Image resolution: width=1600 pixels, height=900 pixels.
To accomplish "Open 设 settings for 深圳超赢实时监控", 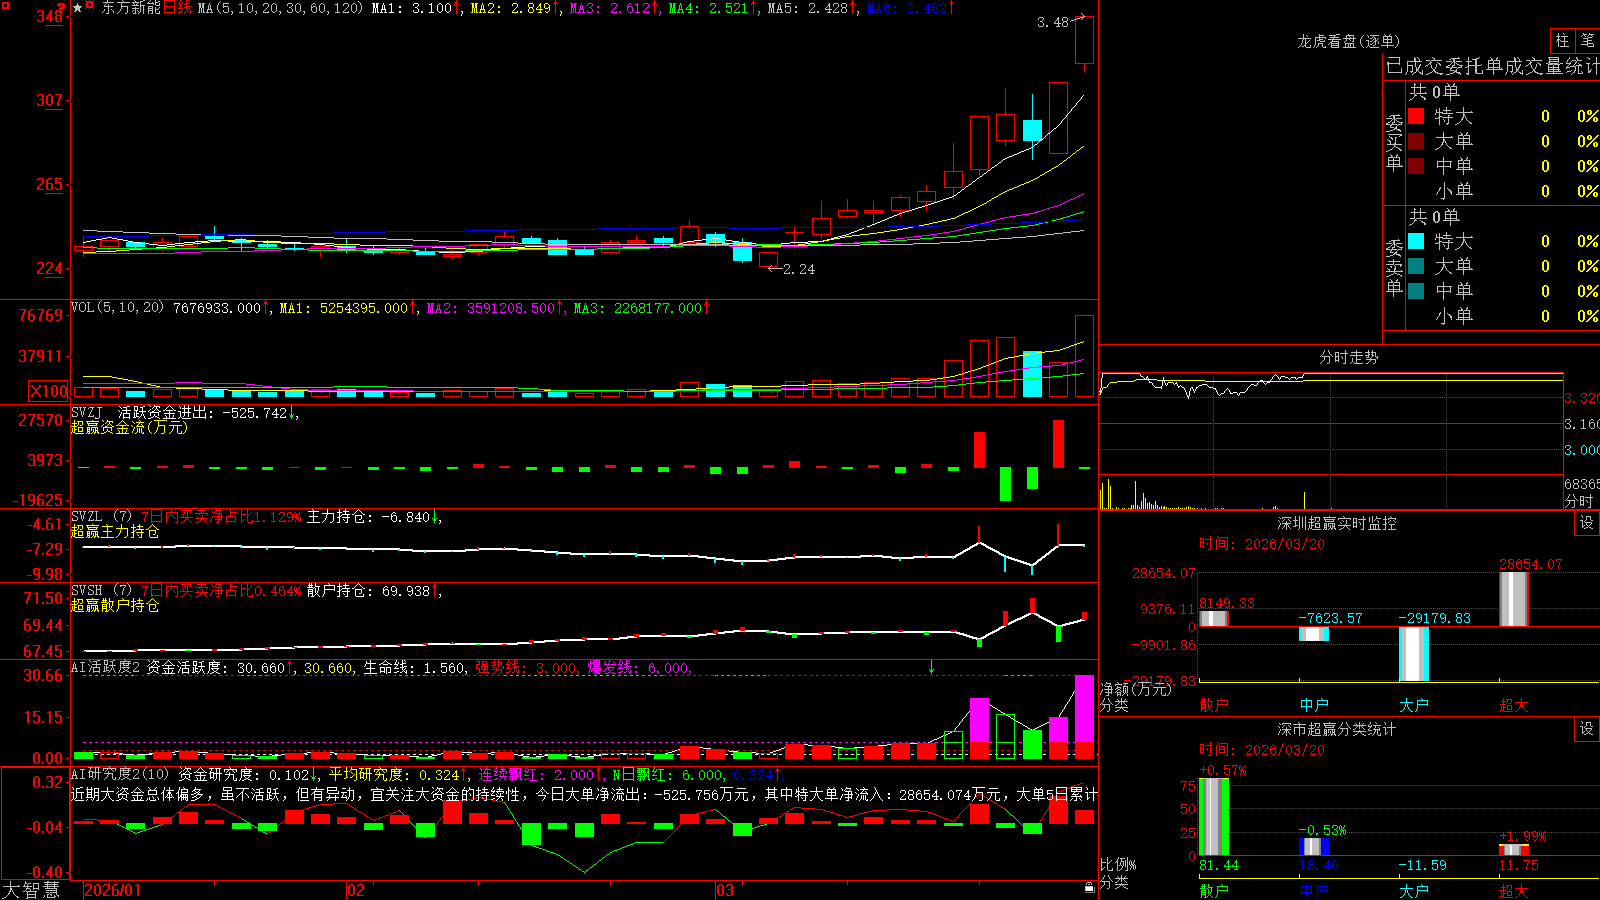I will (x=1587, y=523).
